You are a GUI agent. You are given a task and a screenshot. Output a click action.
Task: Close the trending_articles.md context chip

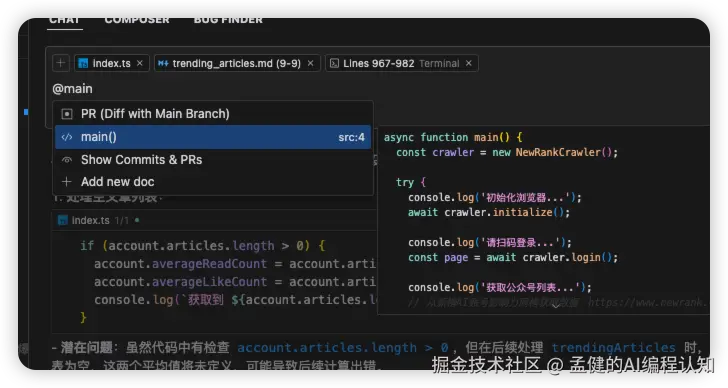pyautogui.click(x=311, y=63)
